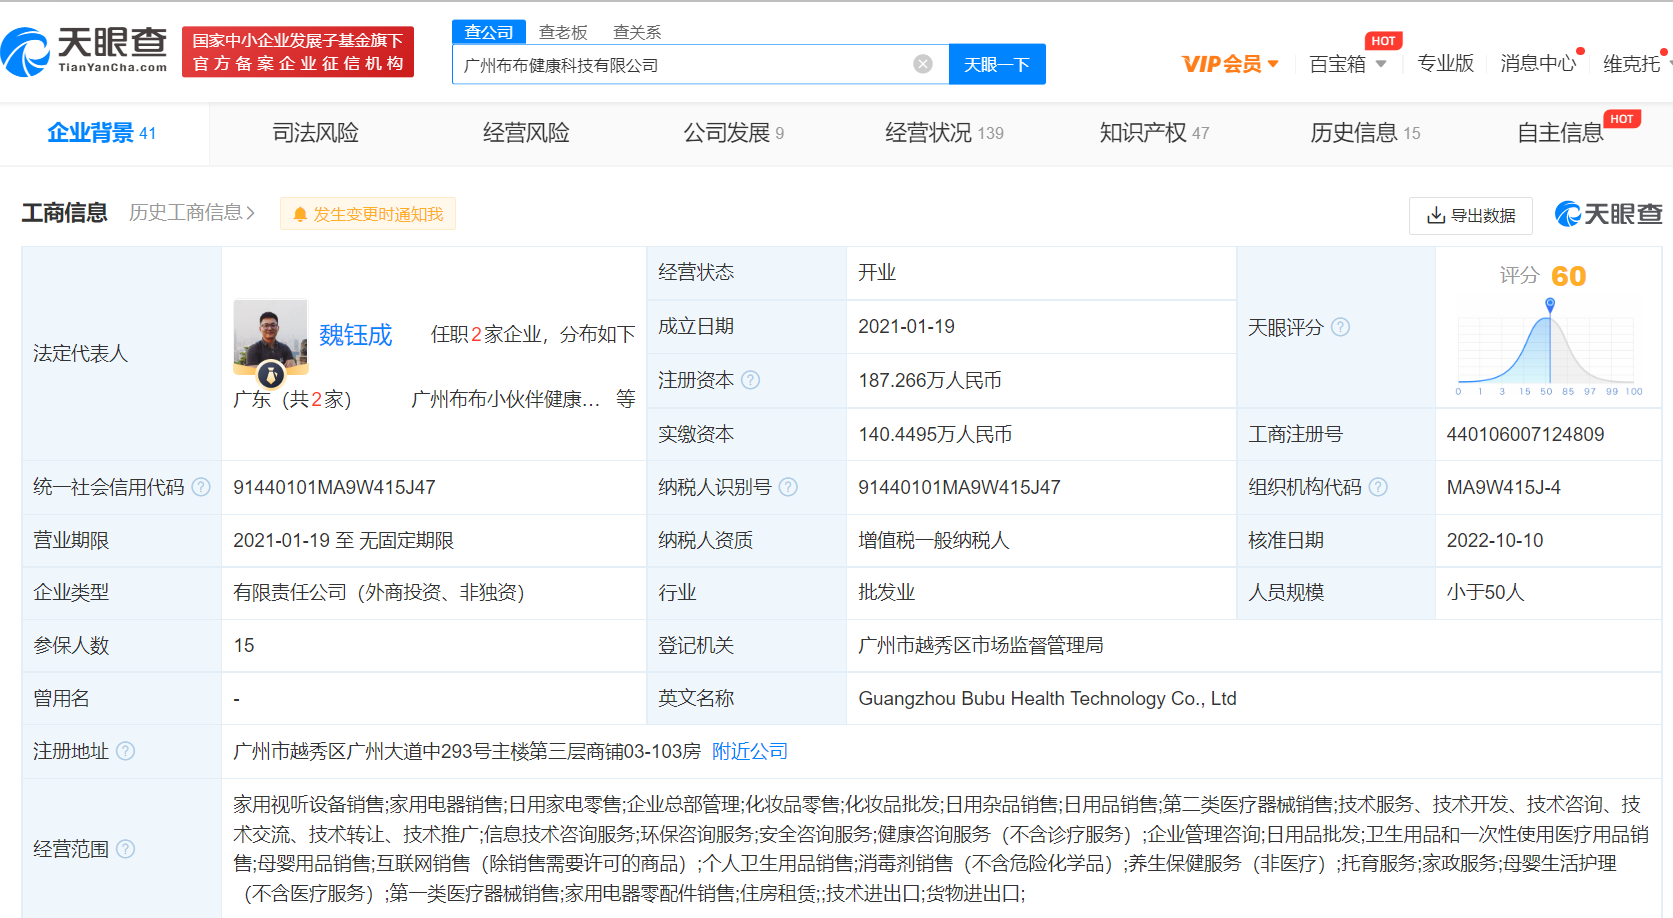Click 发生变更时通知我 button
1673x918 pixels.
368,214
